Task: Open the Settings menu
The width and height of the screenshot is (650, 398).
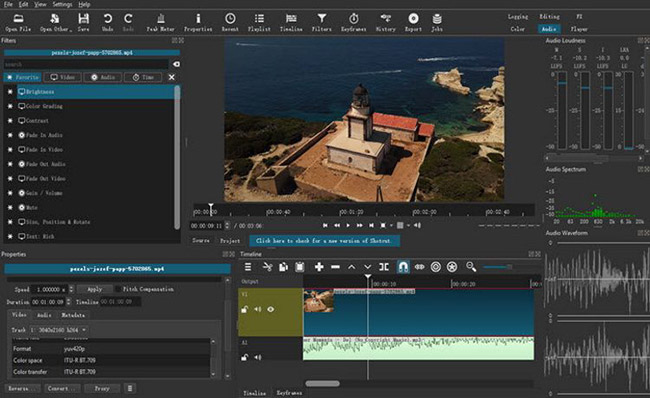Action: 62,4
